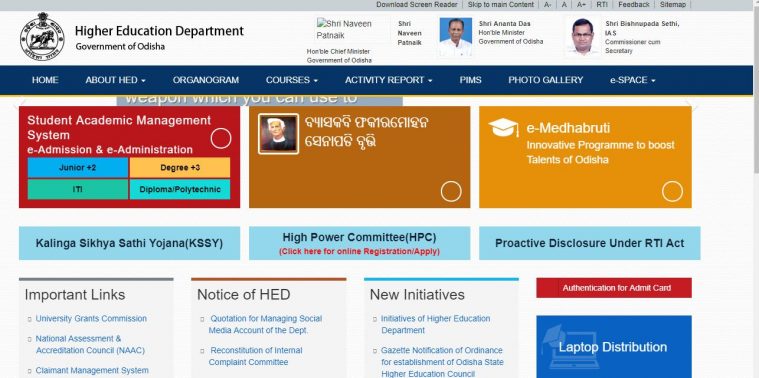Expand the ABOUT HED dropdown menu
Viewport: 759px width, 378px height.
click(x=116, y=80)
